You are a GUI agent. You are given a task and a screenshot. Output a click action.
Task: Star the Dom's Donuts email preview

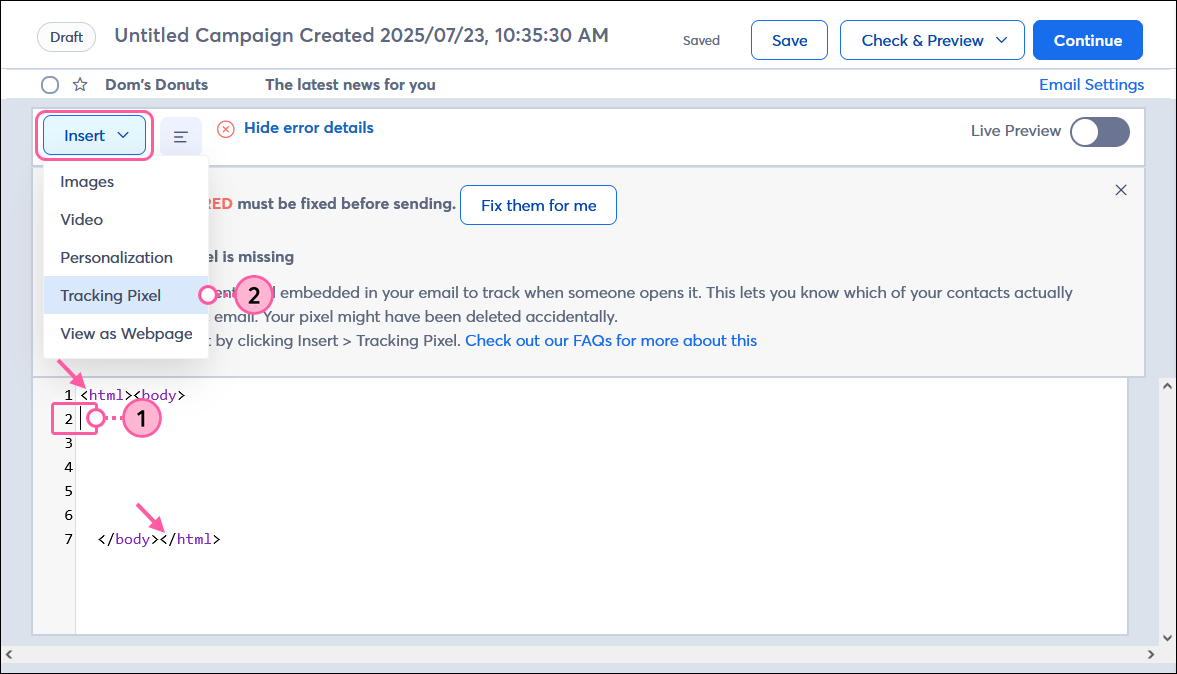point(79,84)
